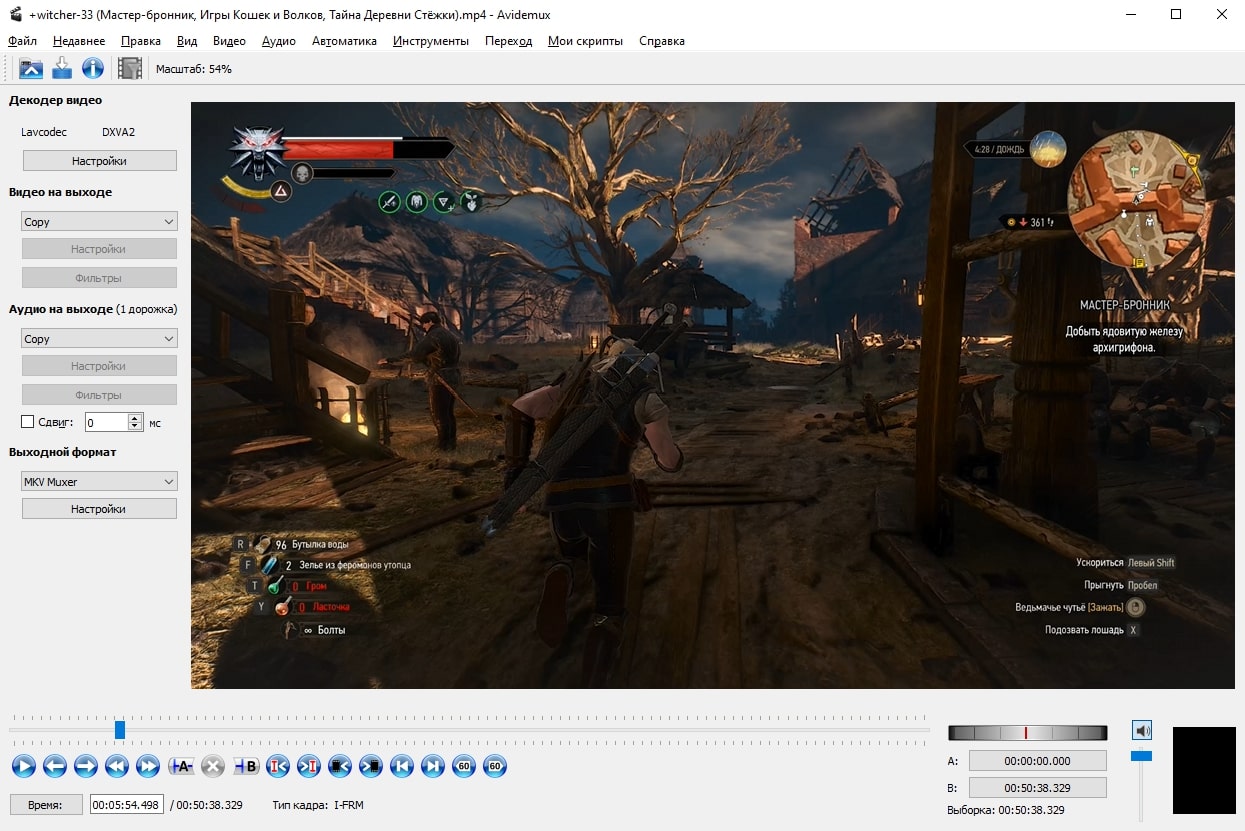Enable the Сдвиг audio shift checkbox
This screenshot has height=831, width=1245.
pyautogui.click(x=28, y=422)
